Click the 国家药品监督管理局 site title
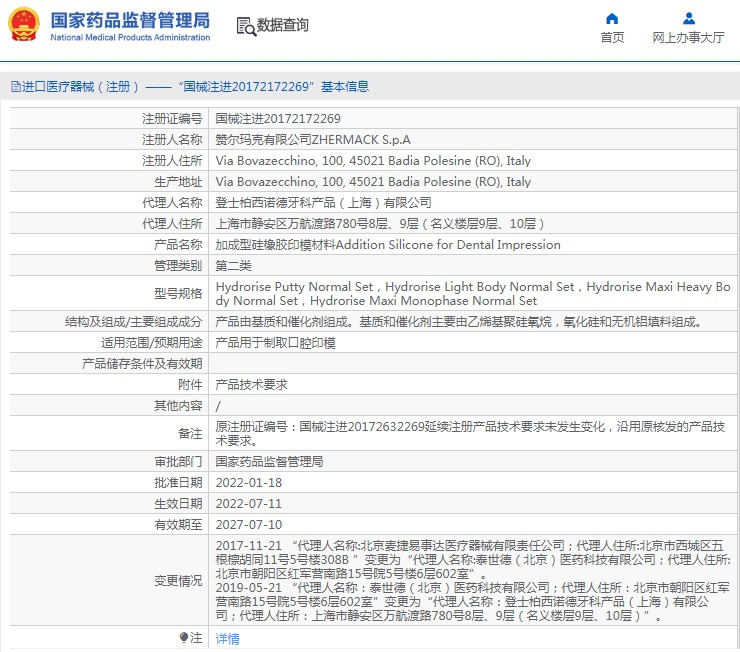740x652 pixels. (x=130, y=20)
